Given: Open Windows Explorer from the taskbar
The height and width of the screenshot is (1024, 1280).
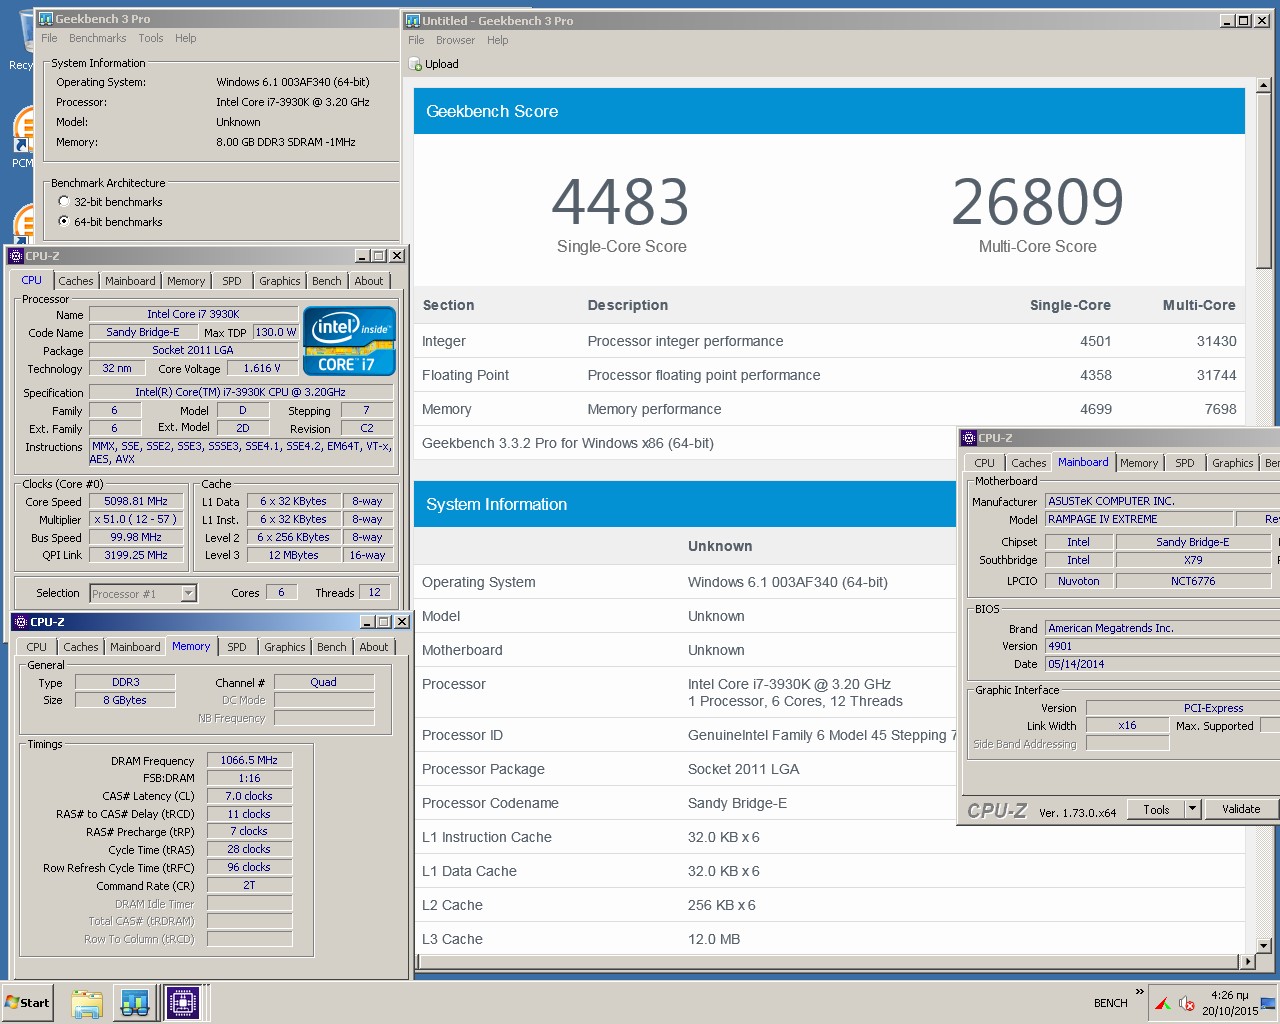Looking at the screenshot, I should [87, 1002].
